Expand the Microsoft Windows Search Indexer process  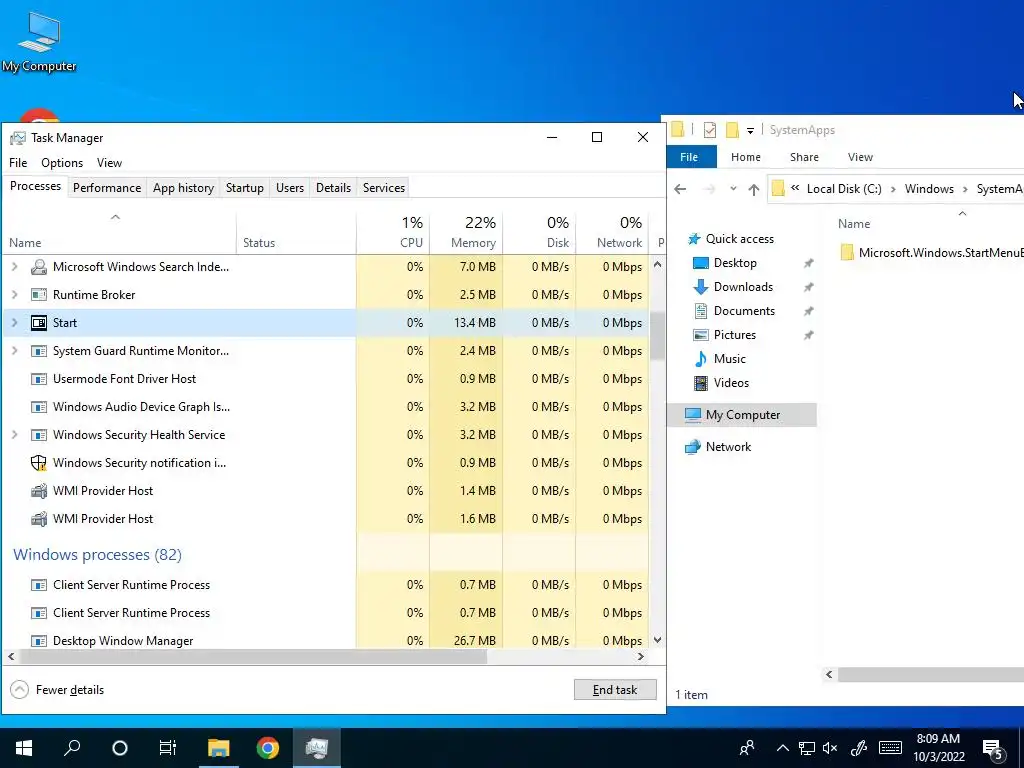point(14,267)
